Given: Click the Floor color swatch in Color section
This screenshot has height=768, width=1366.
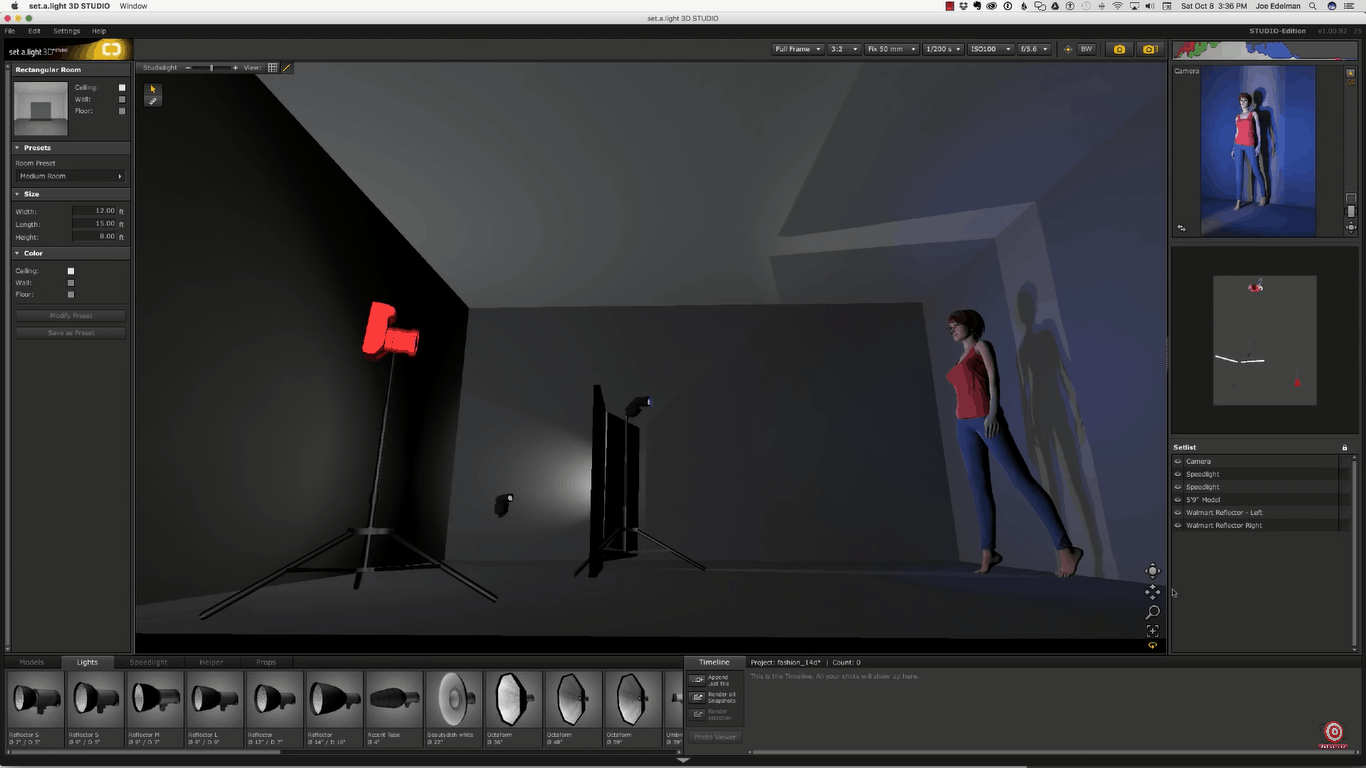Looking at the screenshot, I should [x=71, y=295].
